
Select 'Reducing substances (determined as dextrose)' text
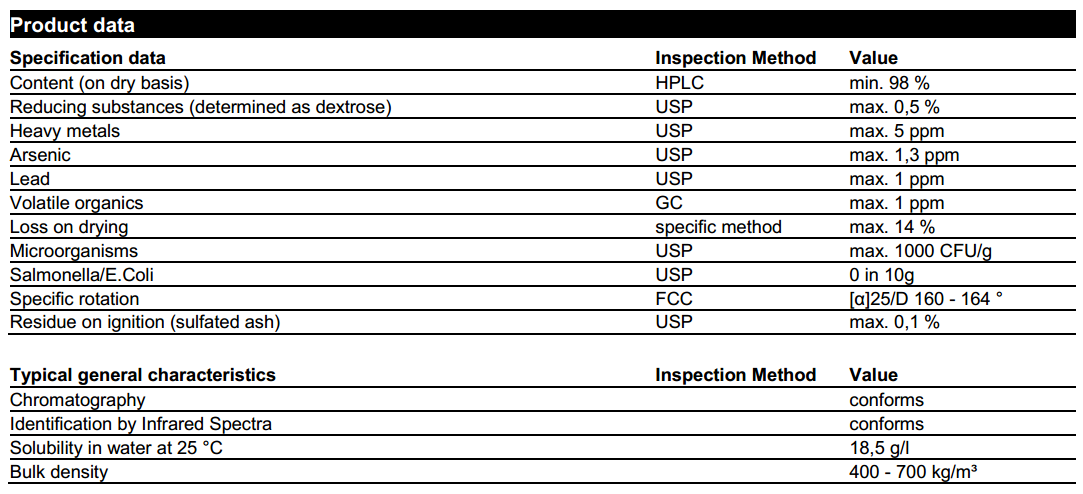click(200, 107)
